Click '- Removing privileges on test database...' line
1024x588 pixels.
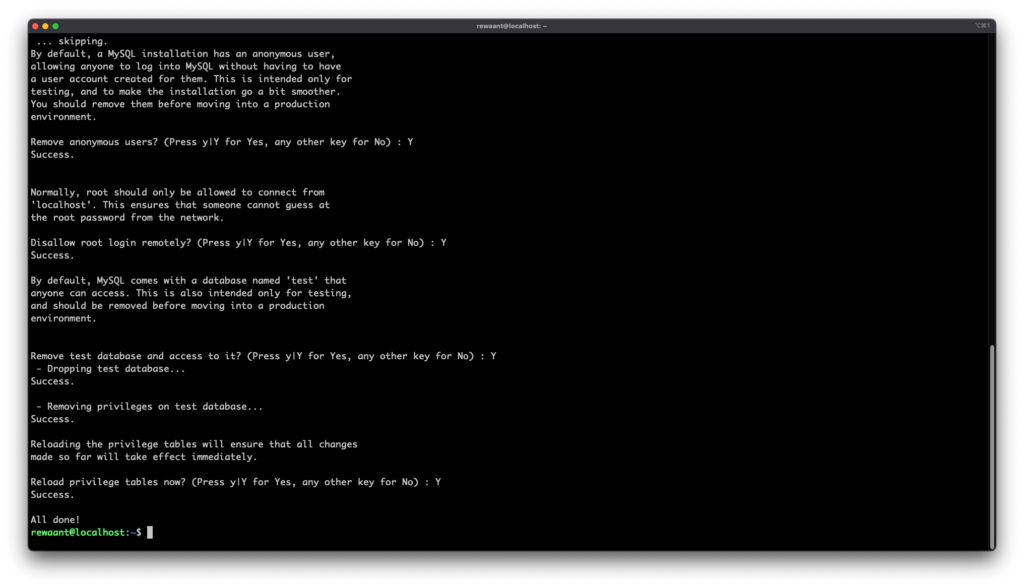click(x=150, y=406)
